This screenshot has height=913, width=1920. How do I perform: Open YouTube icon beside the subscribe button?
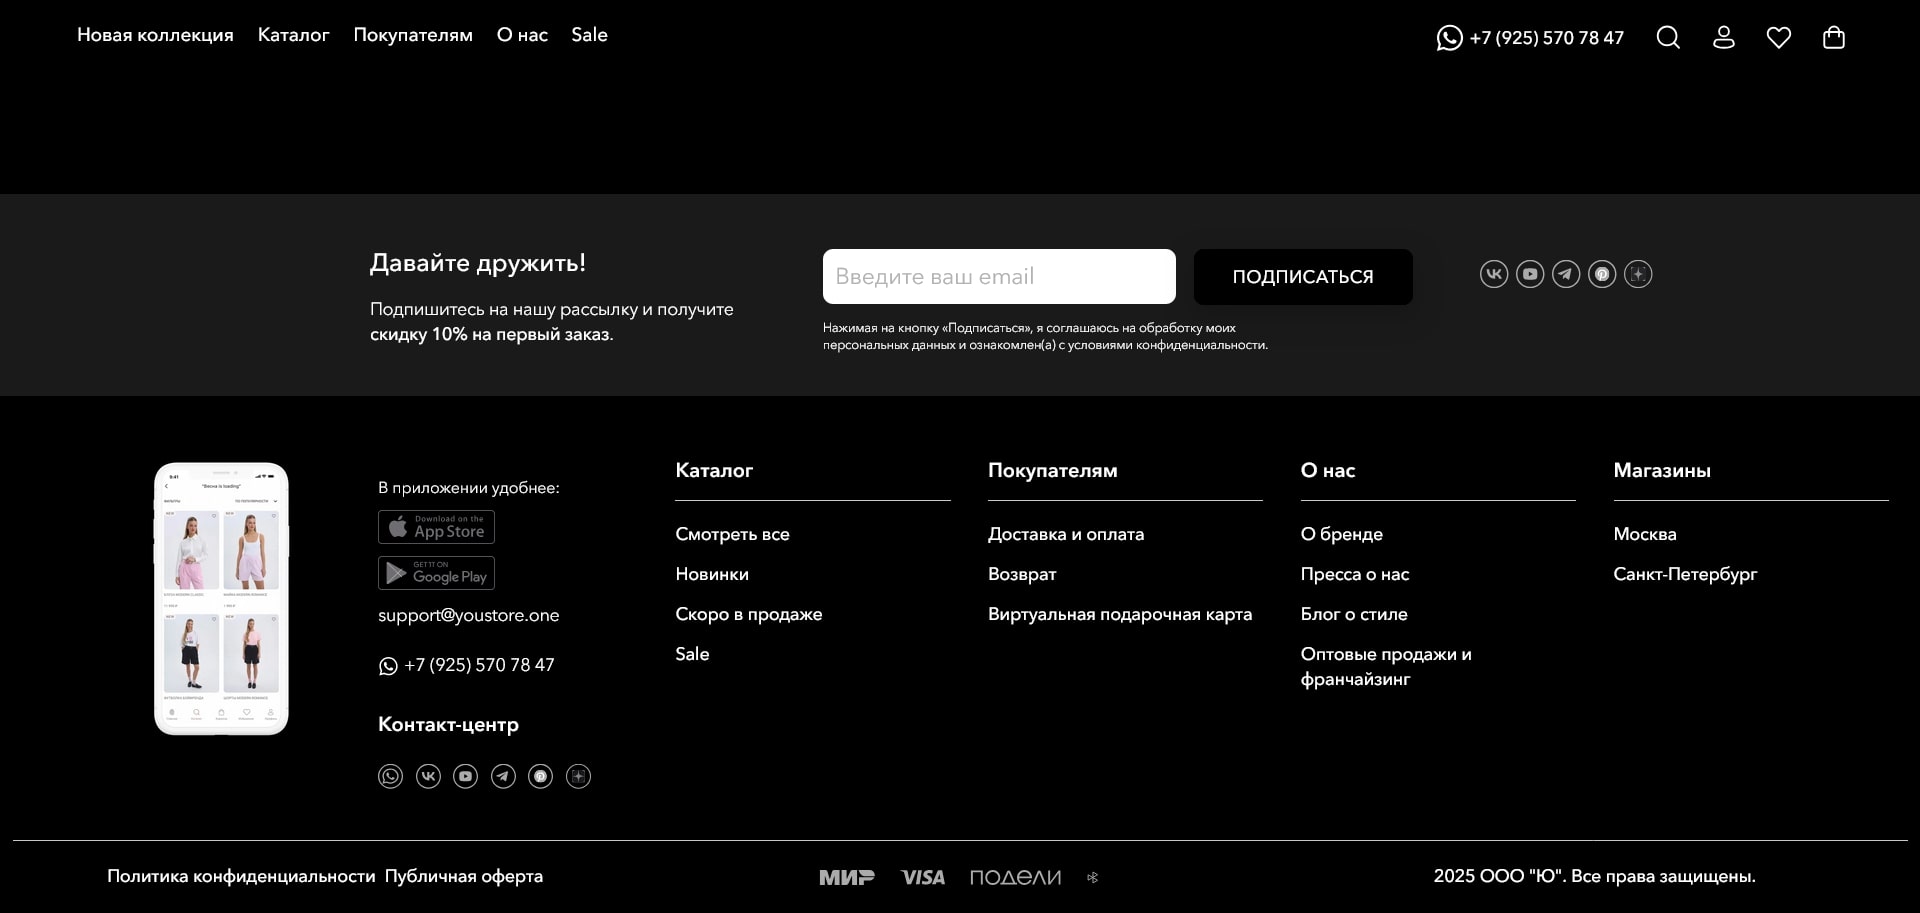click(1529, 274)
